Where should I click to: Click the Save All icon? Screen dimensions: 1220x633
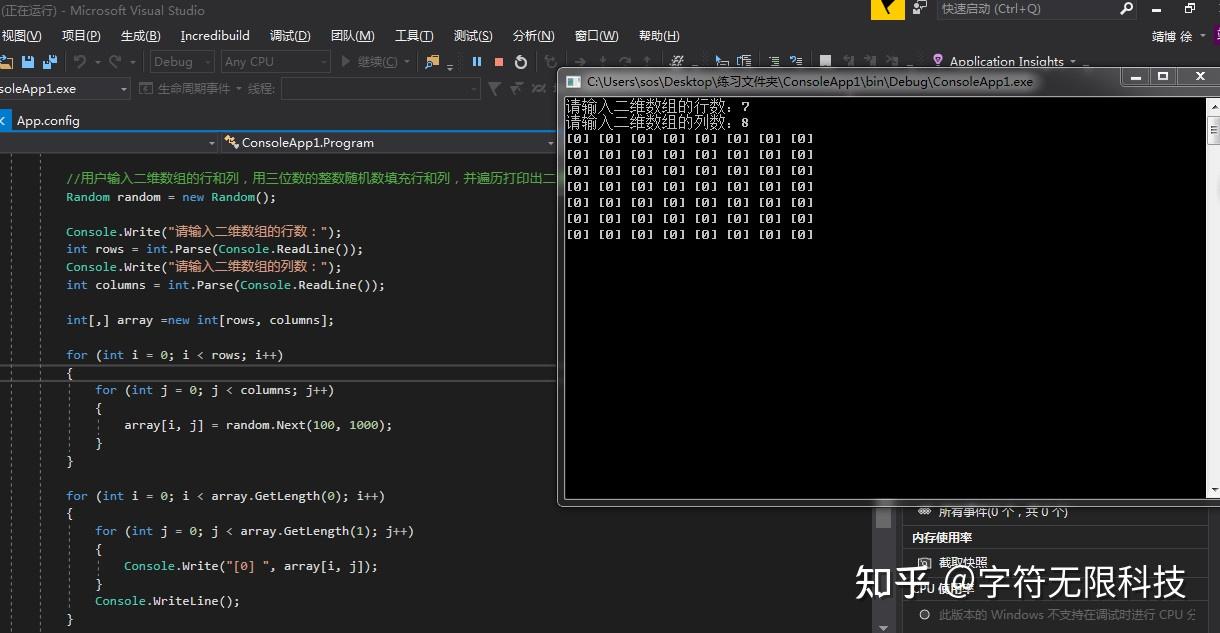tap(48, 62)
